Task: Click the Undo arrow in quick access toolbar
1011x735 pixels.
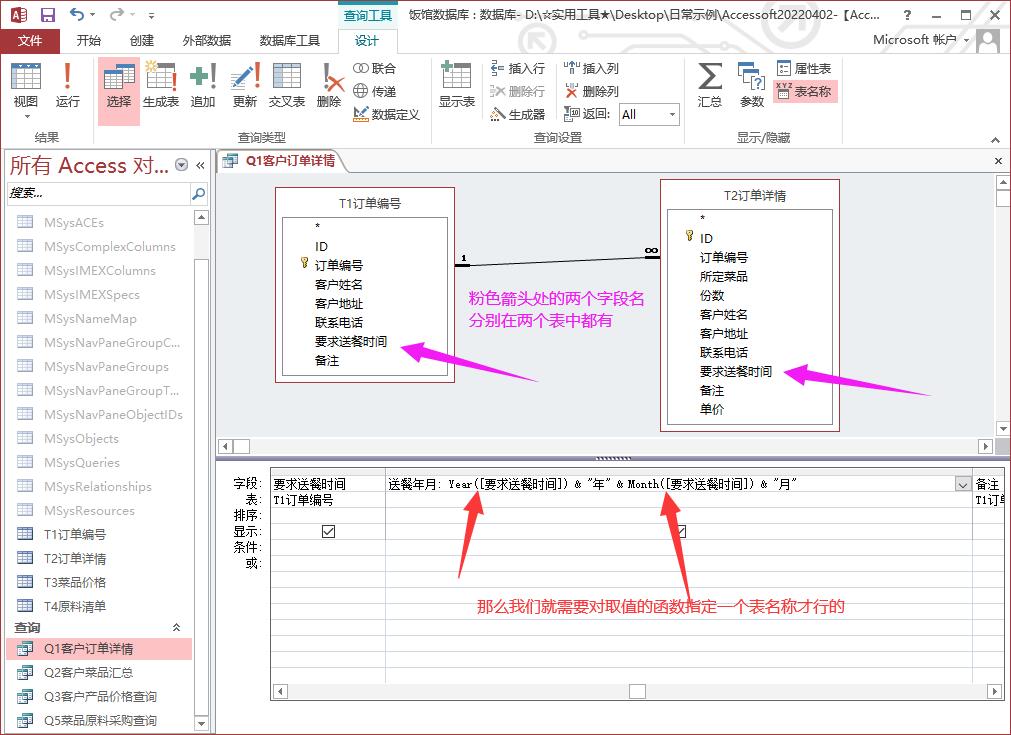Action: [x=77, y=14]
